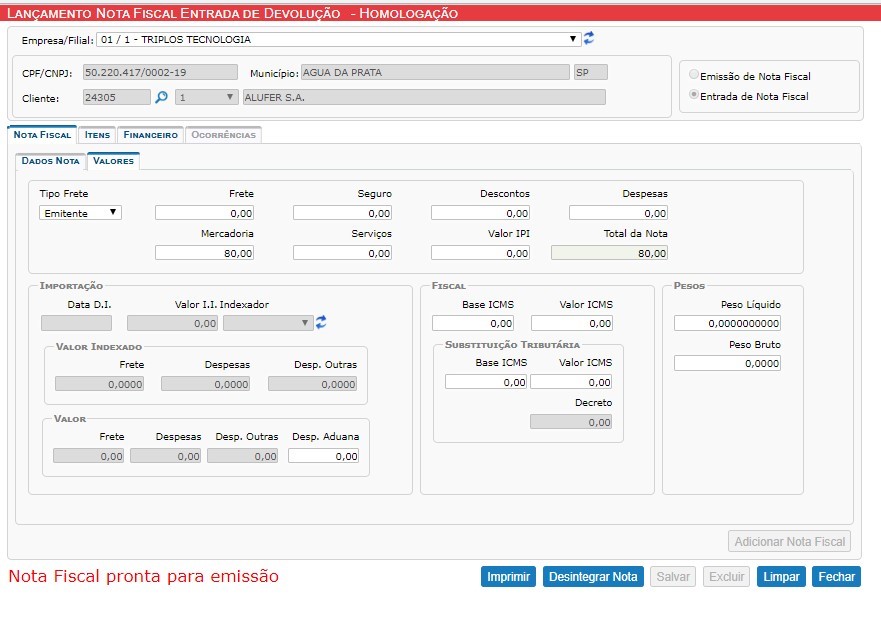Viewport: 881px width, 633px height.
Task: Open the Empresa/Filial dropdown
Action: [x=339, y=39]
